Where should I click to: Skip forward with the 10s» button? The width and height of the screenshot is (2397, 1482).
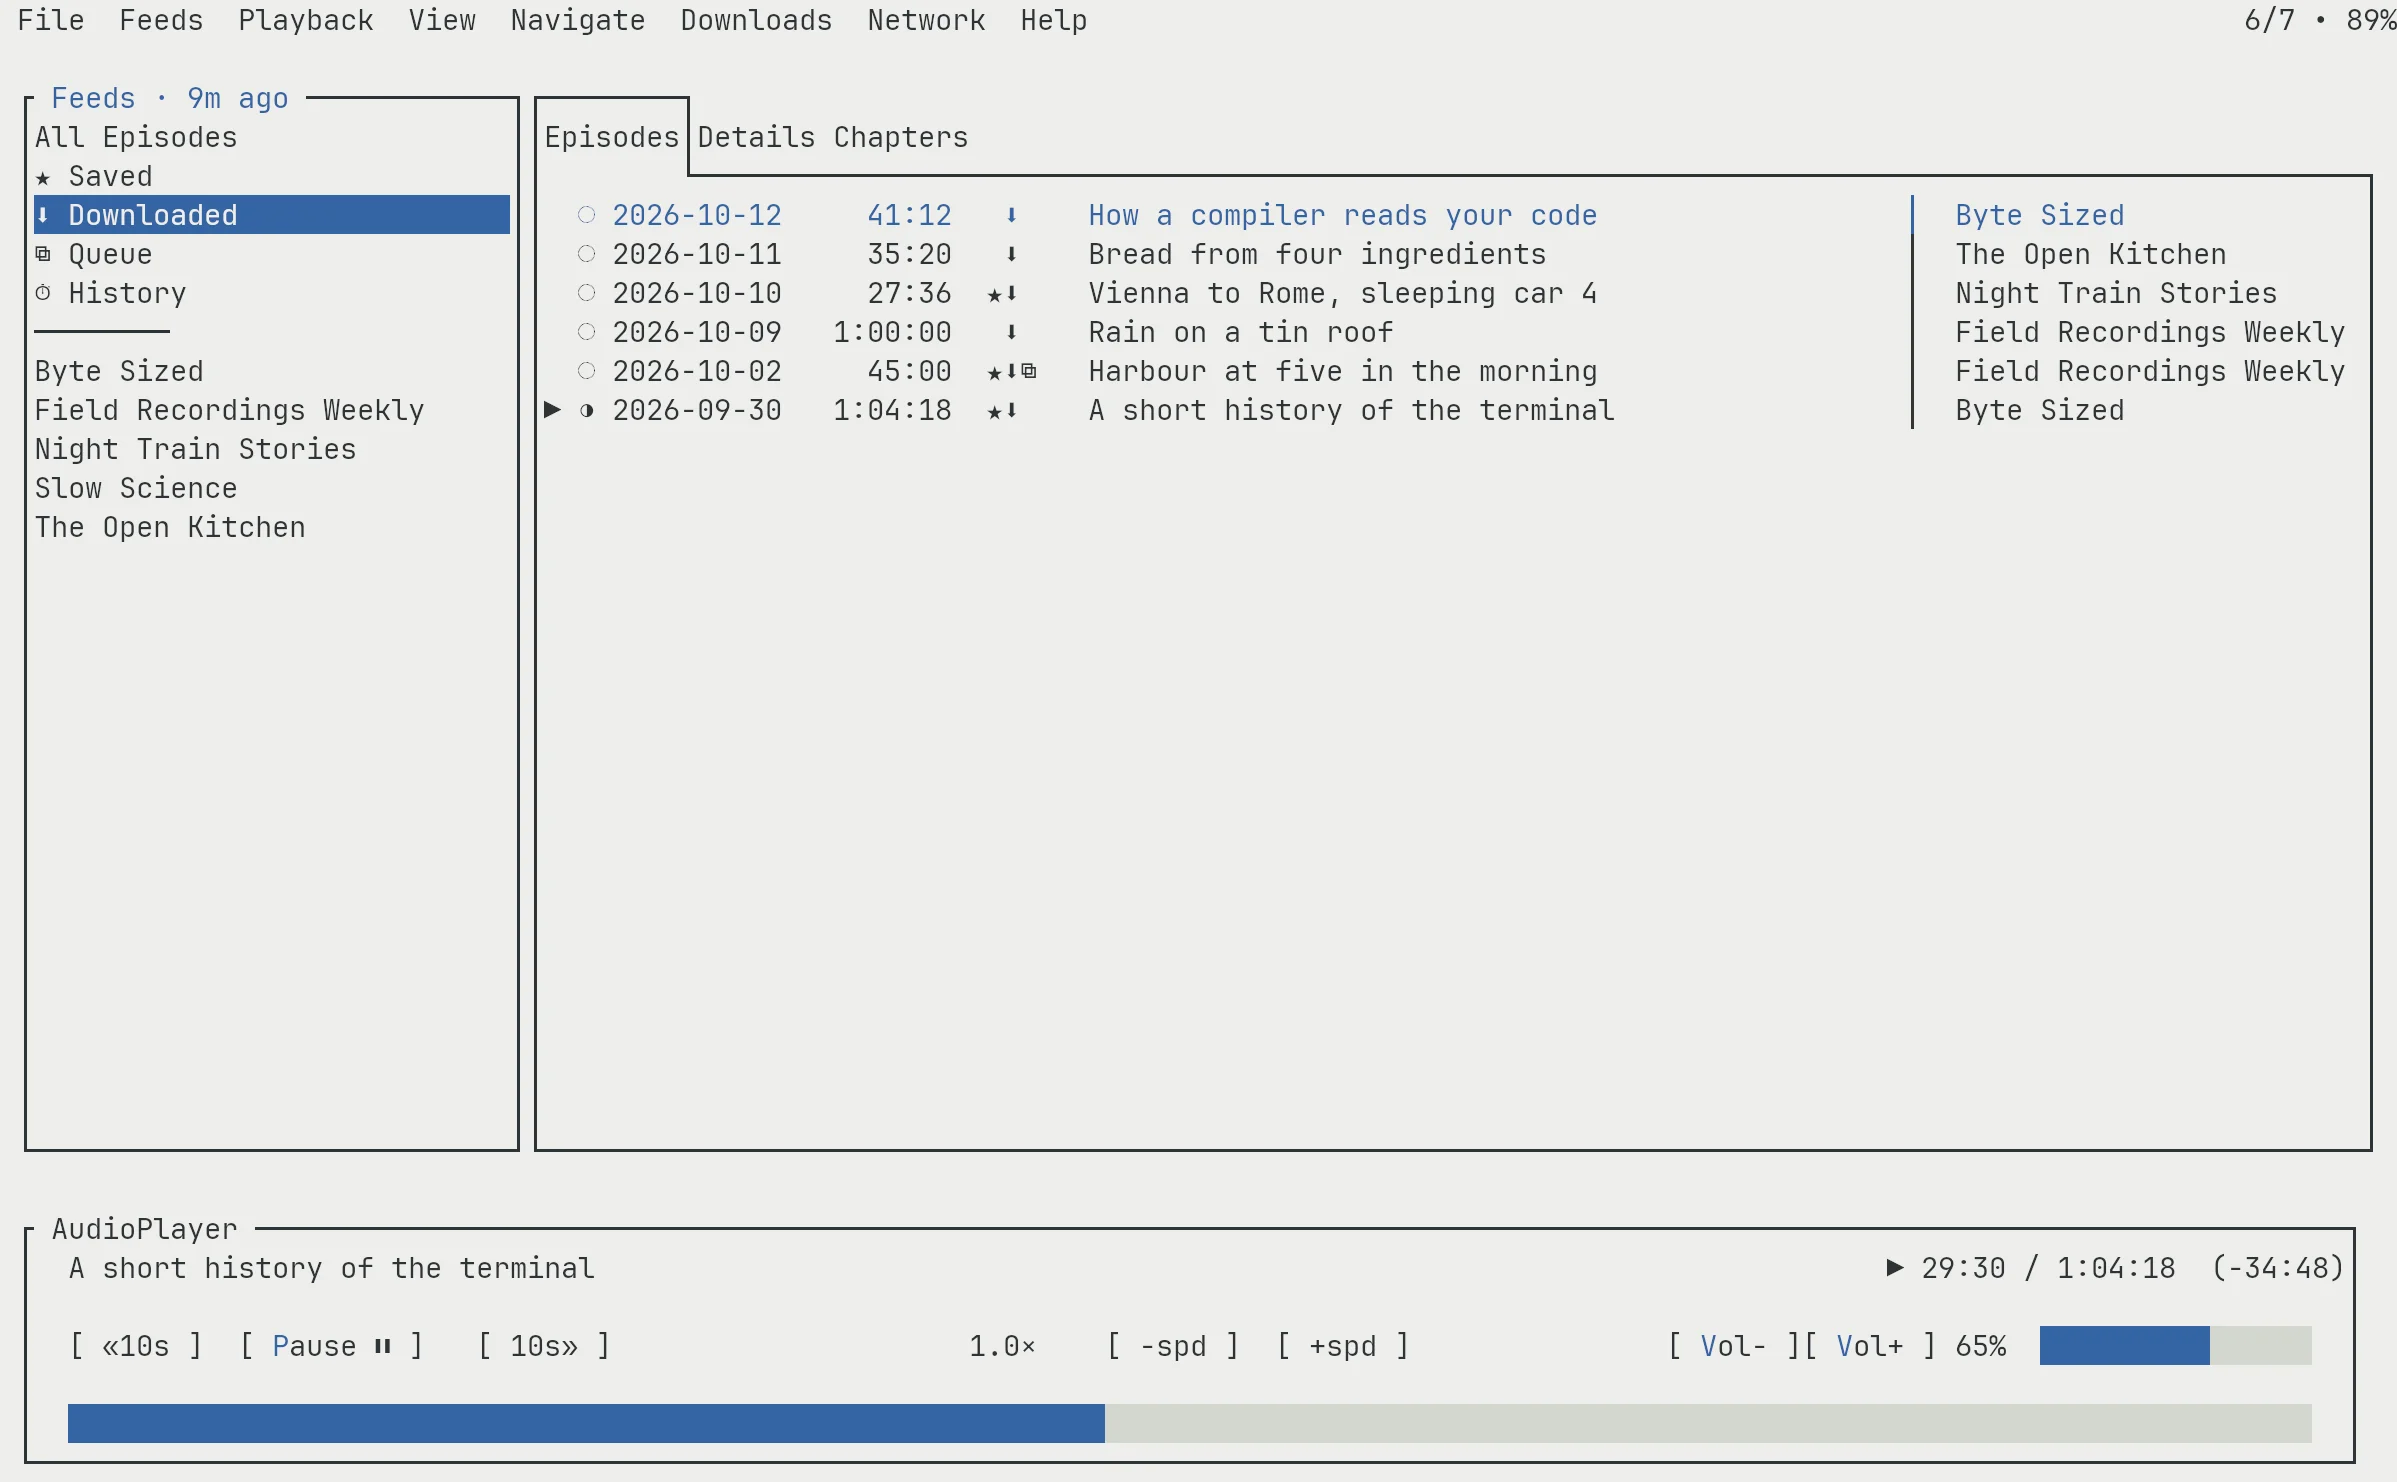[x=544, y=1346]
